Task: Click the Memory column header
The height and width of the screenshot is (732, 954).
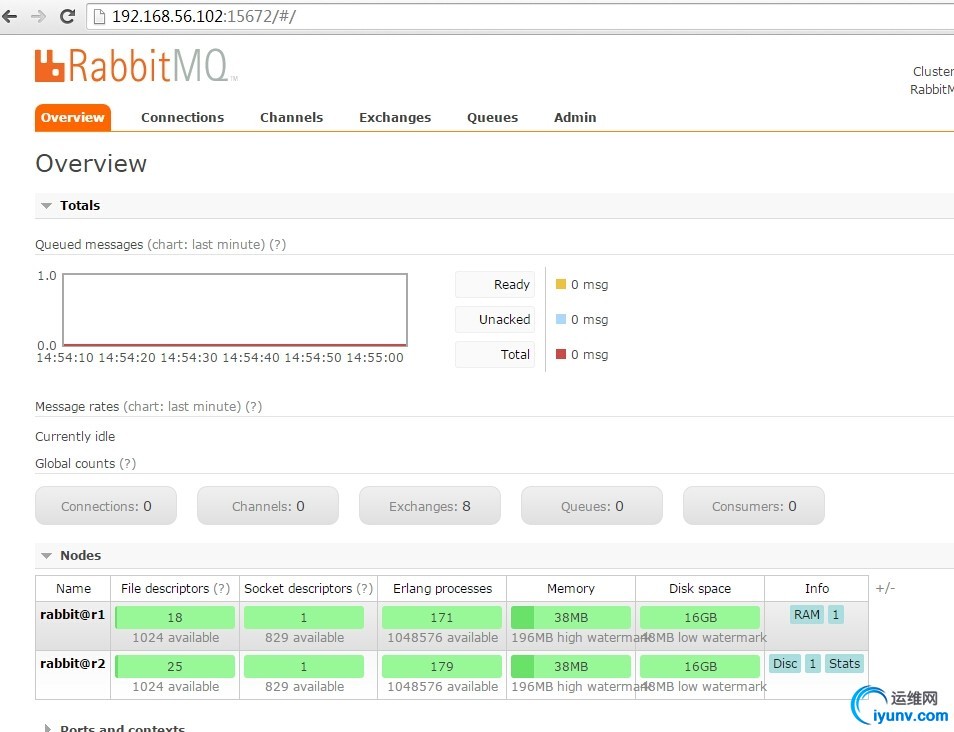Action: (x=571, y=588)
